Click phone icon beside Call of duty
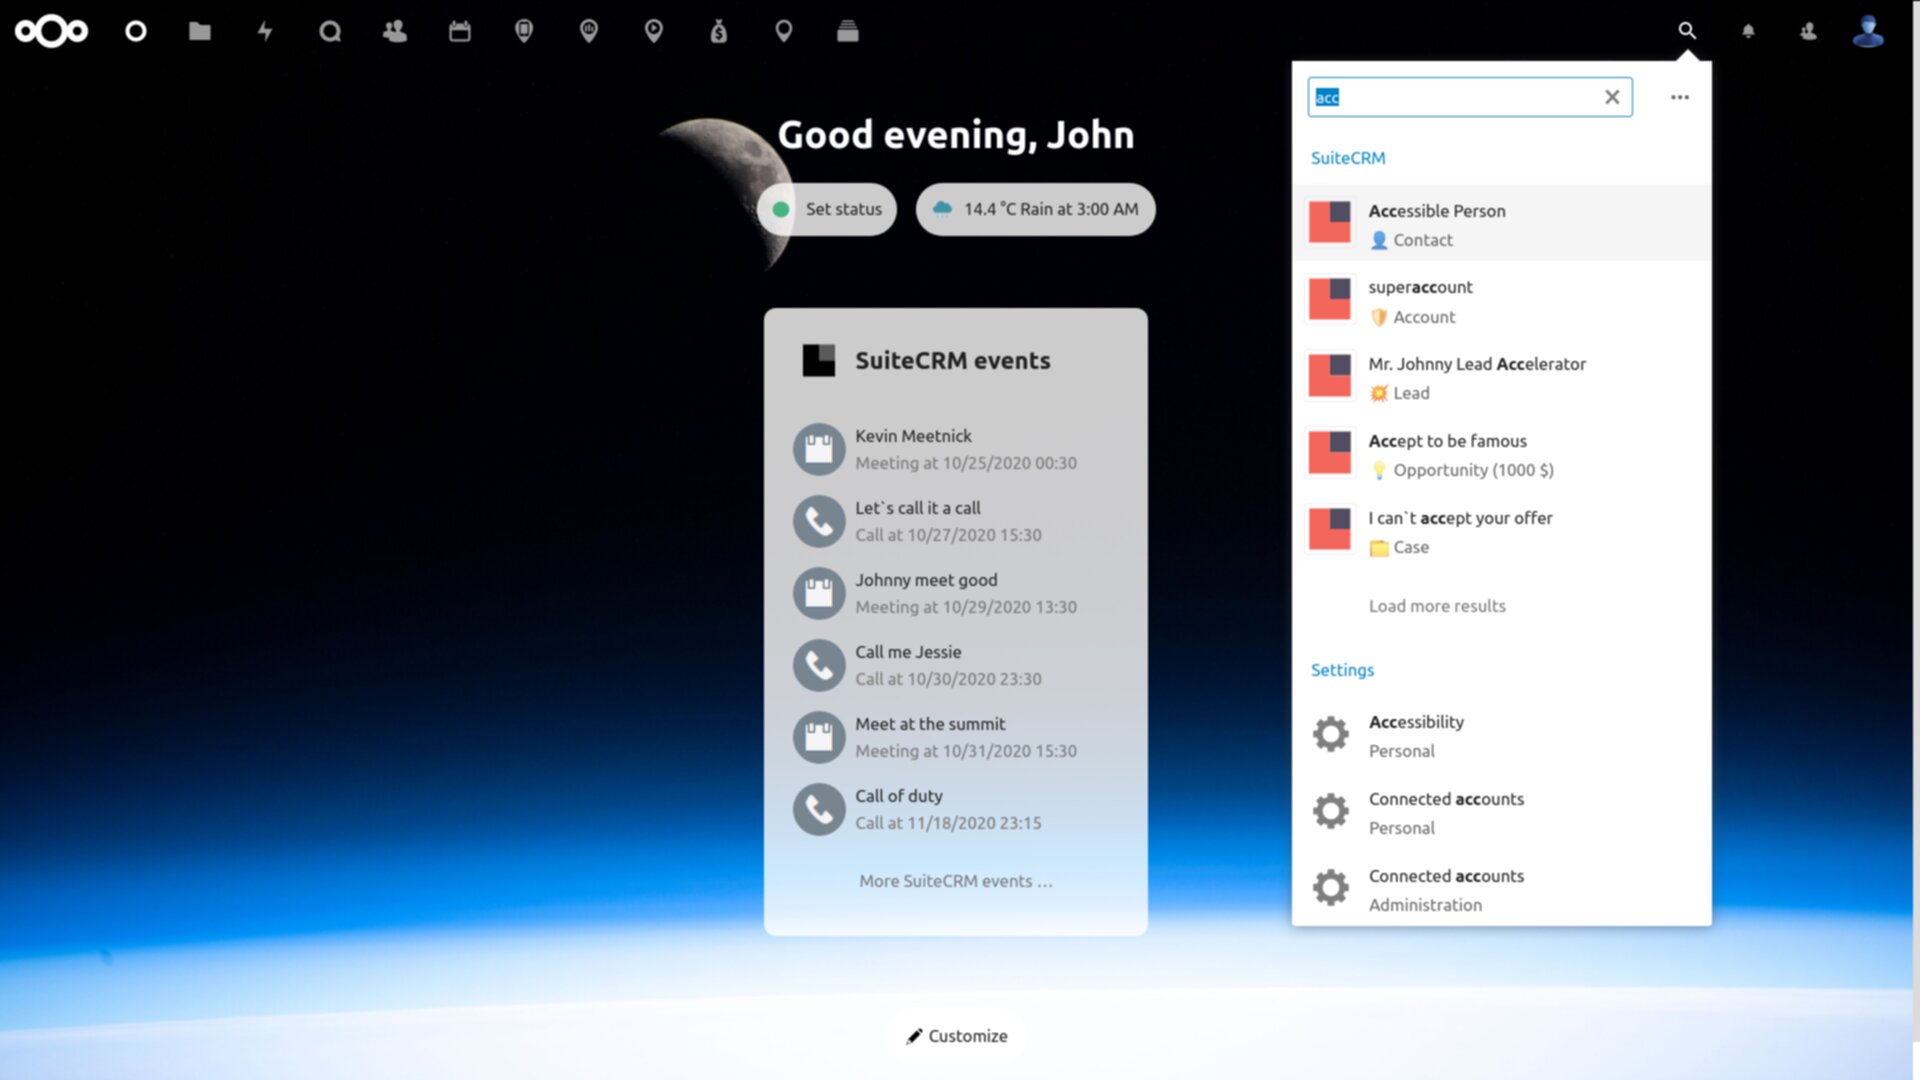1920x1080 pixels. tap(819, 809)
